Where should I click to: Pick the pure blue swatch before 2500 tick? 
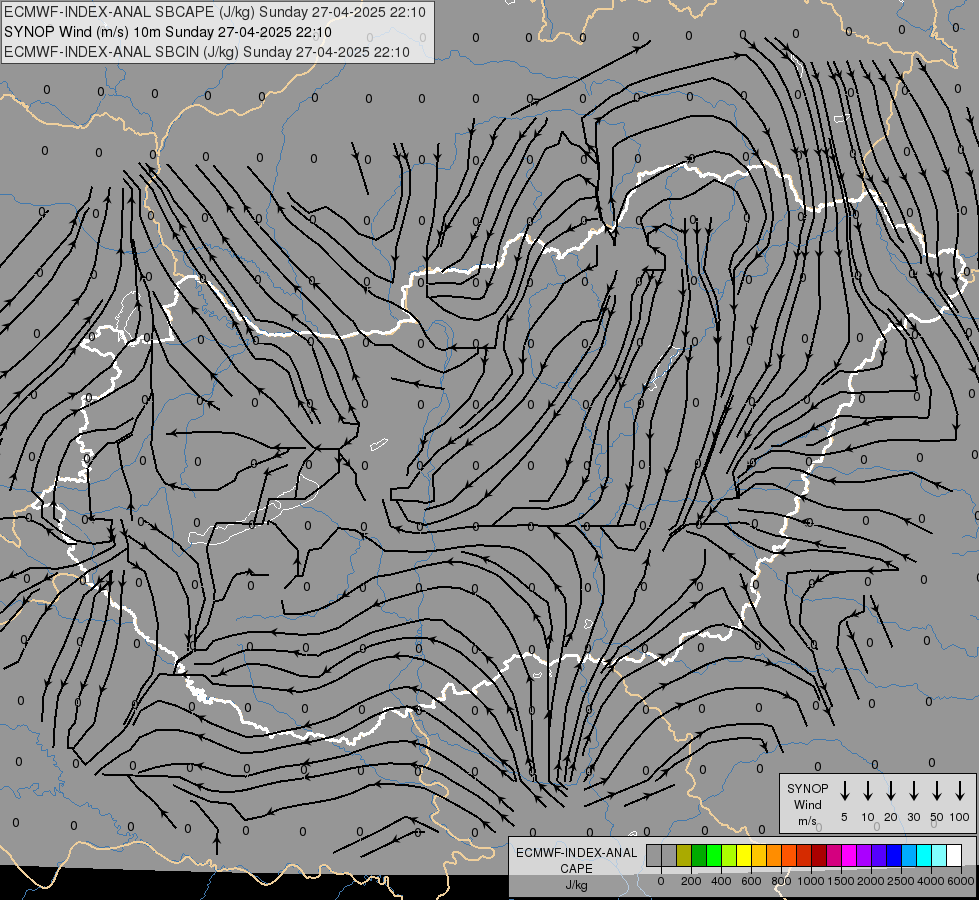(894, 855)
